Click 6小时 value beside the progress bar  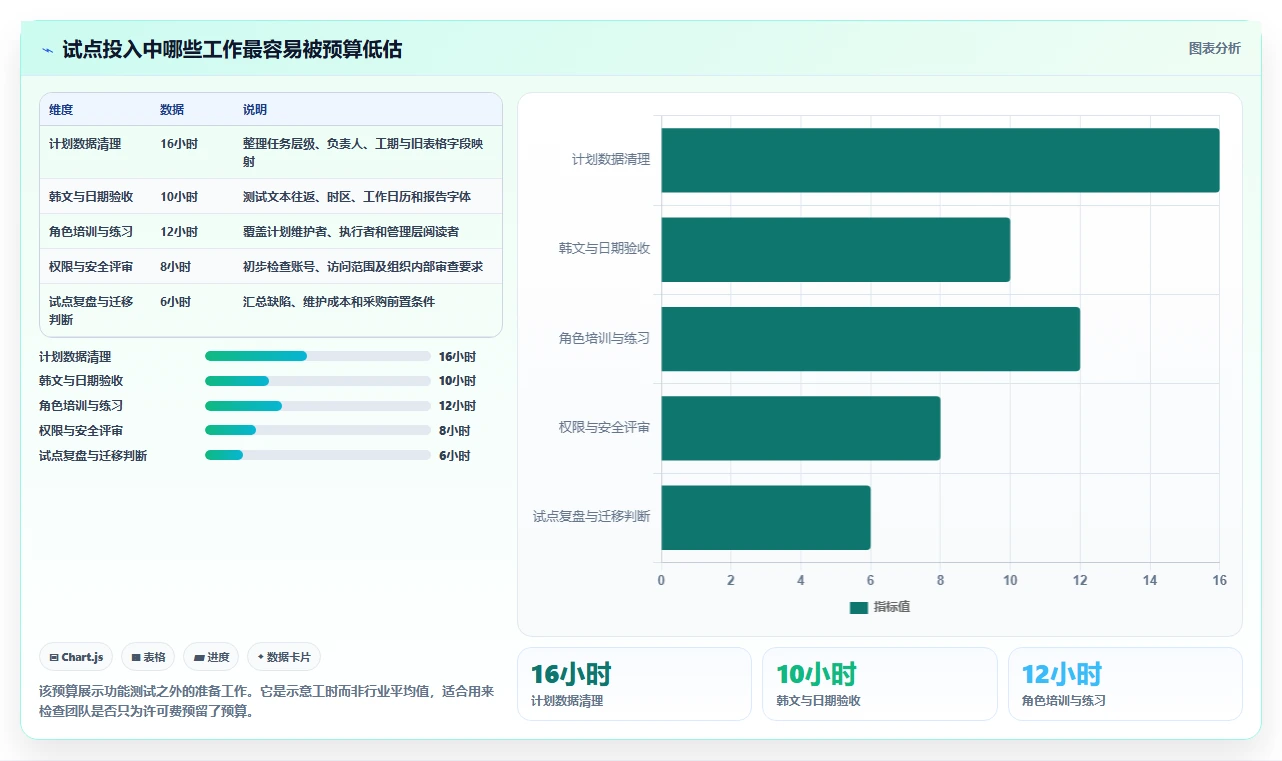454,456
